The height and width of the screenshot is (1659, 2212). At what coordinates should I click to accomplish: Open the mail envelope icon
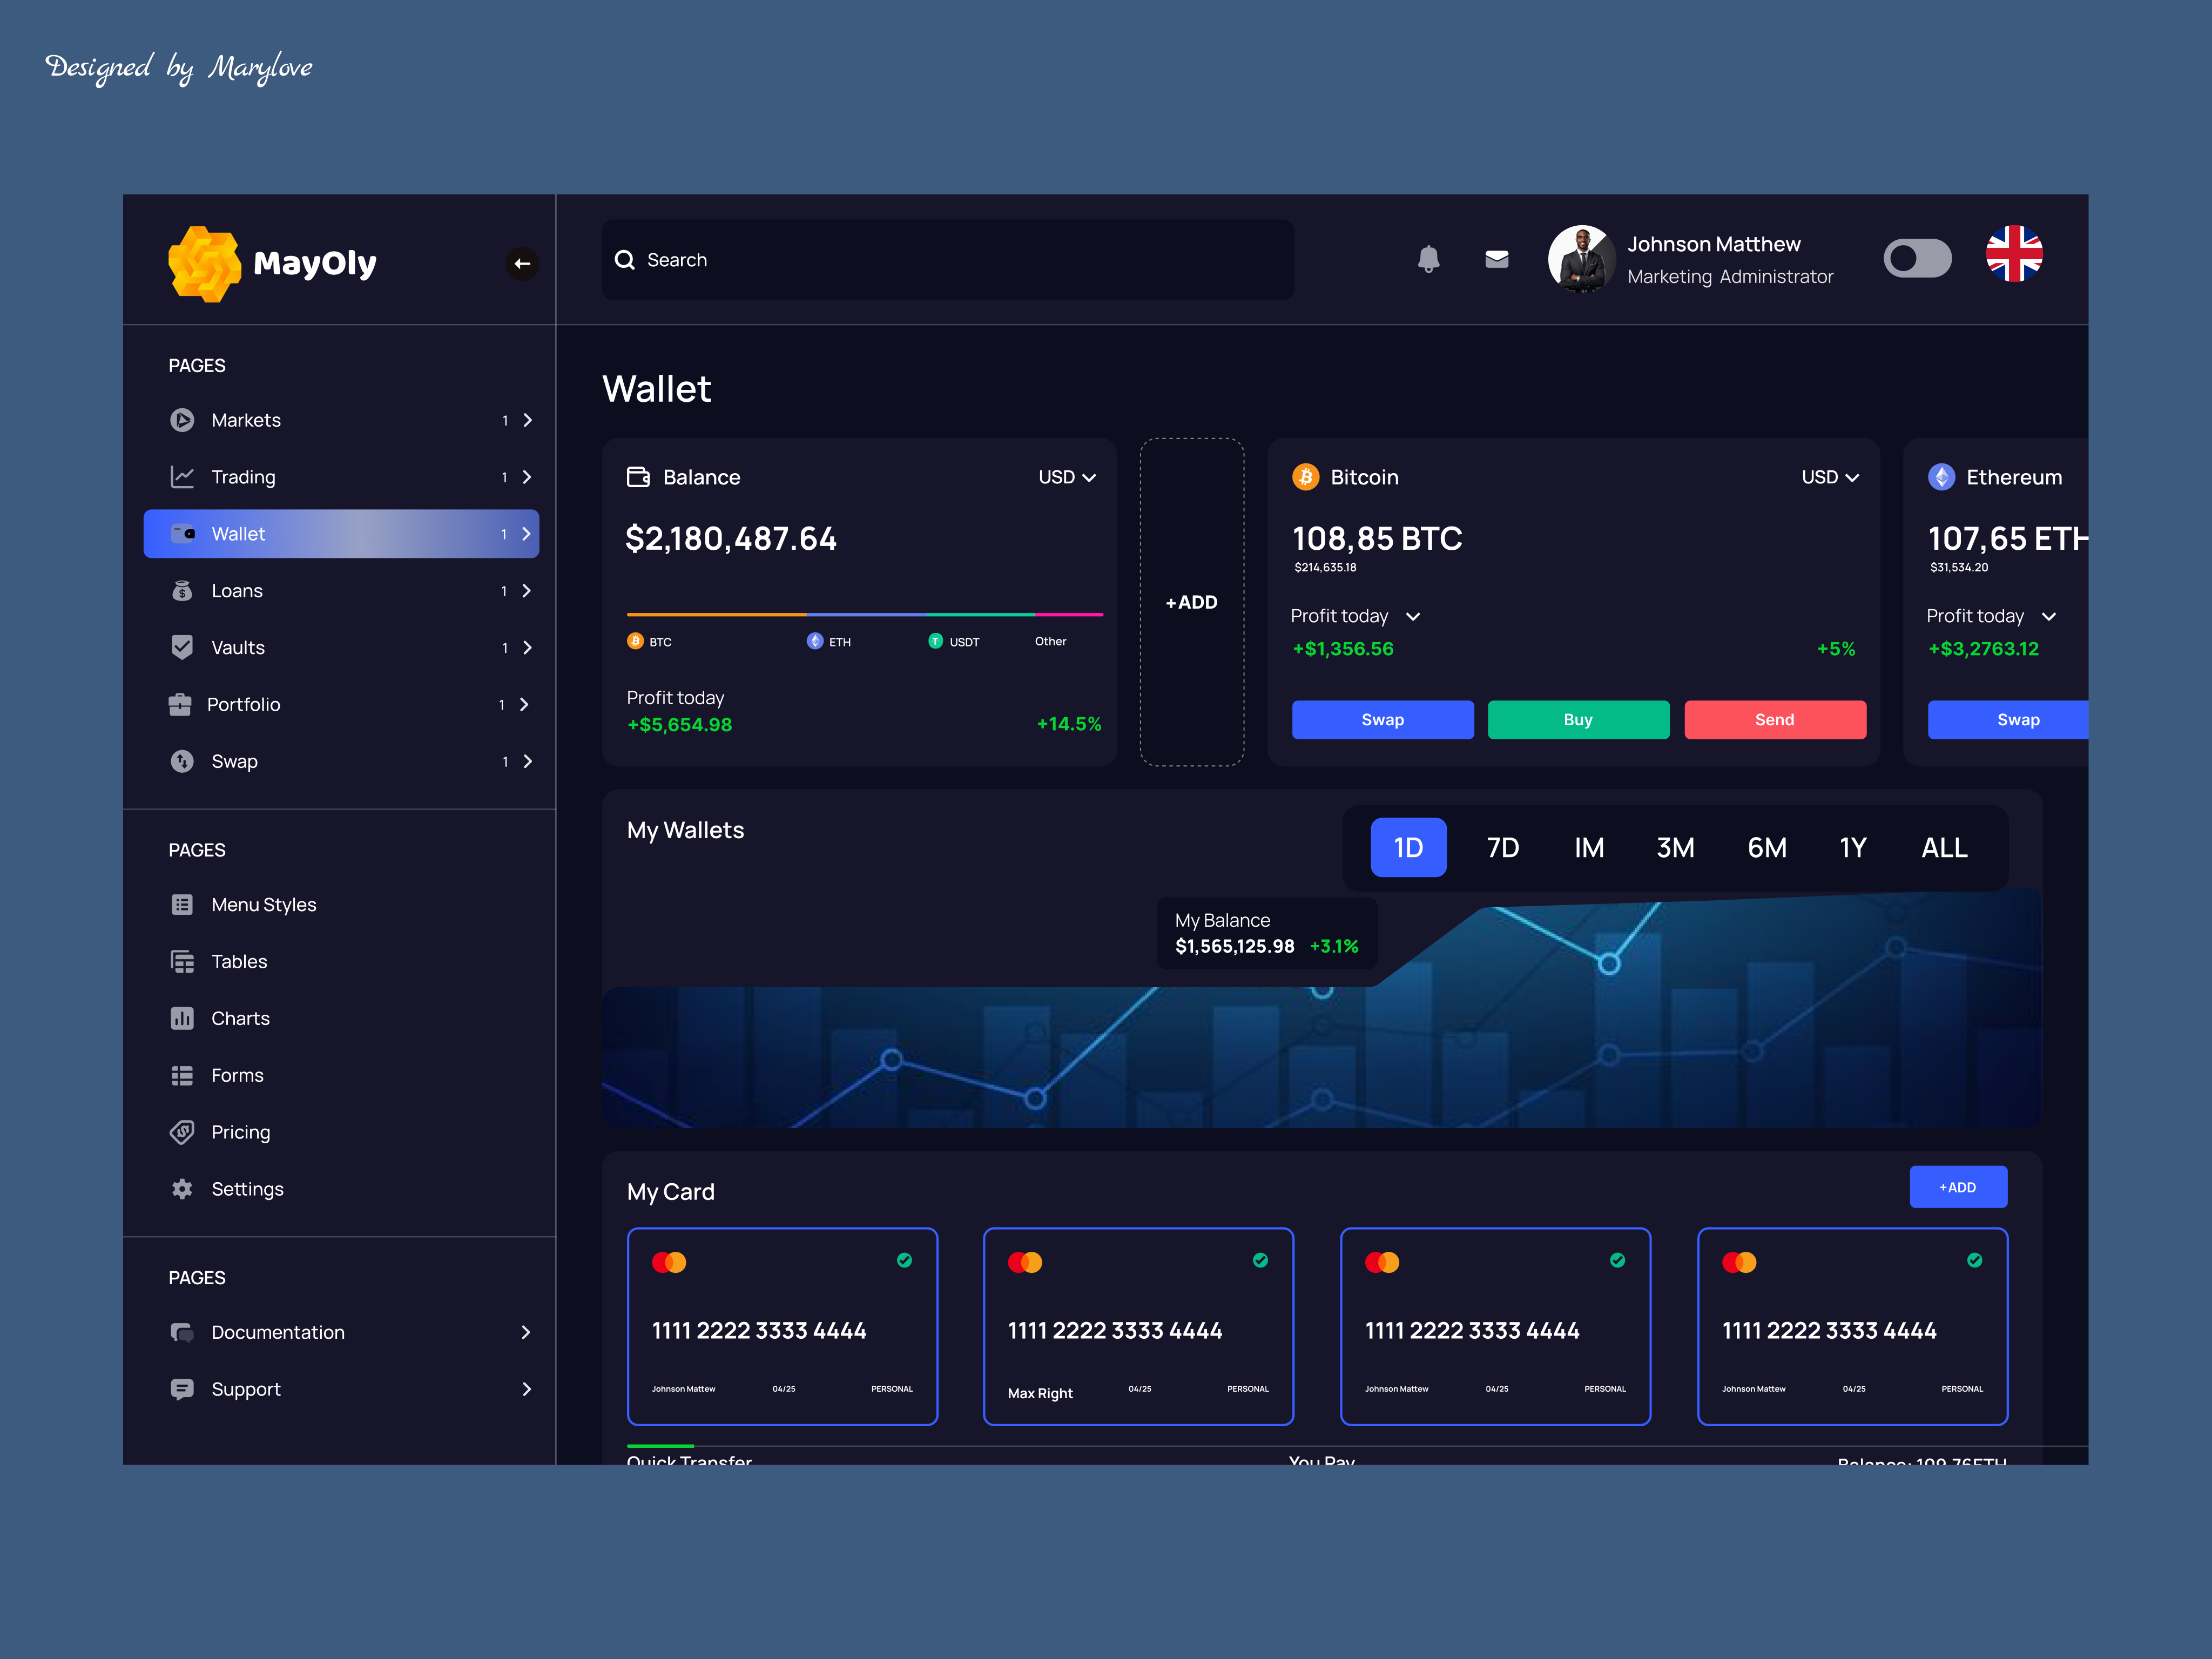(1496, 259)
